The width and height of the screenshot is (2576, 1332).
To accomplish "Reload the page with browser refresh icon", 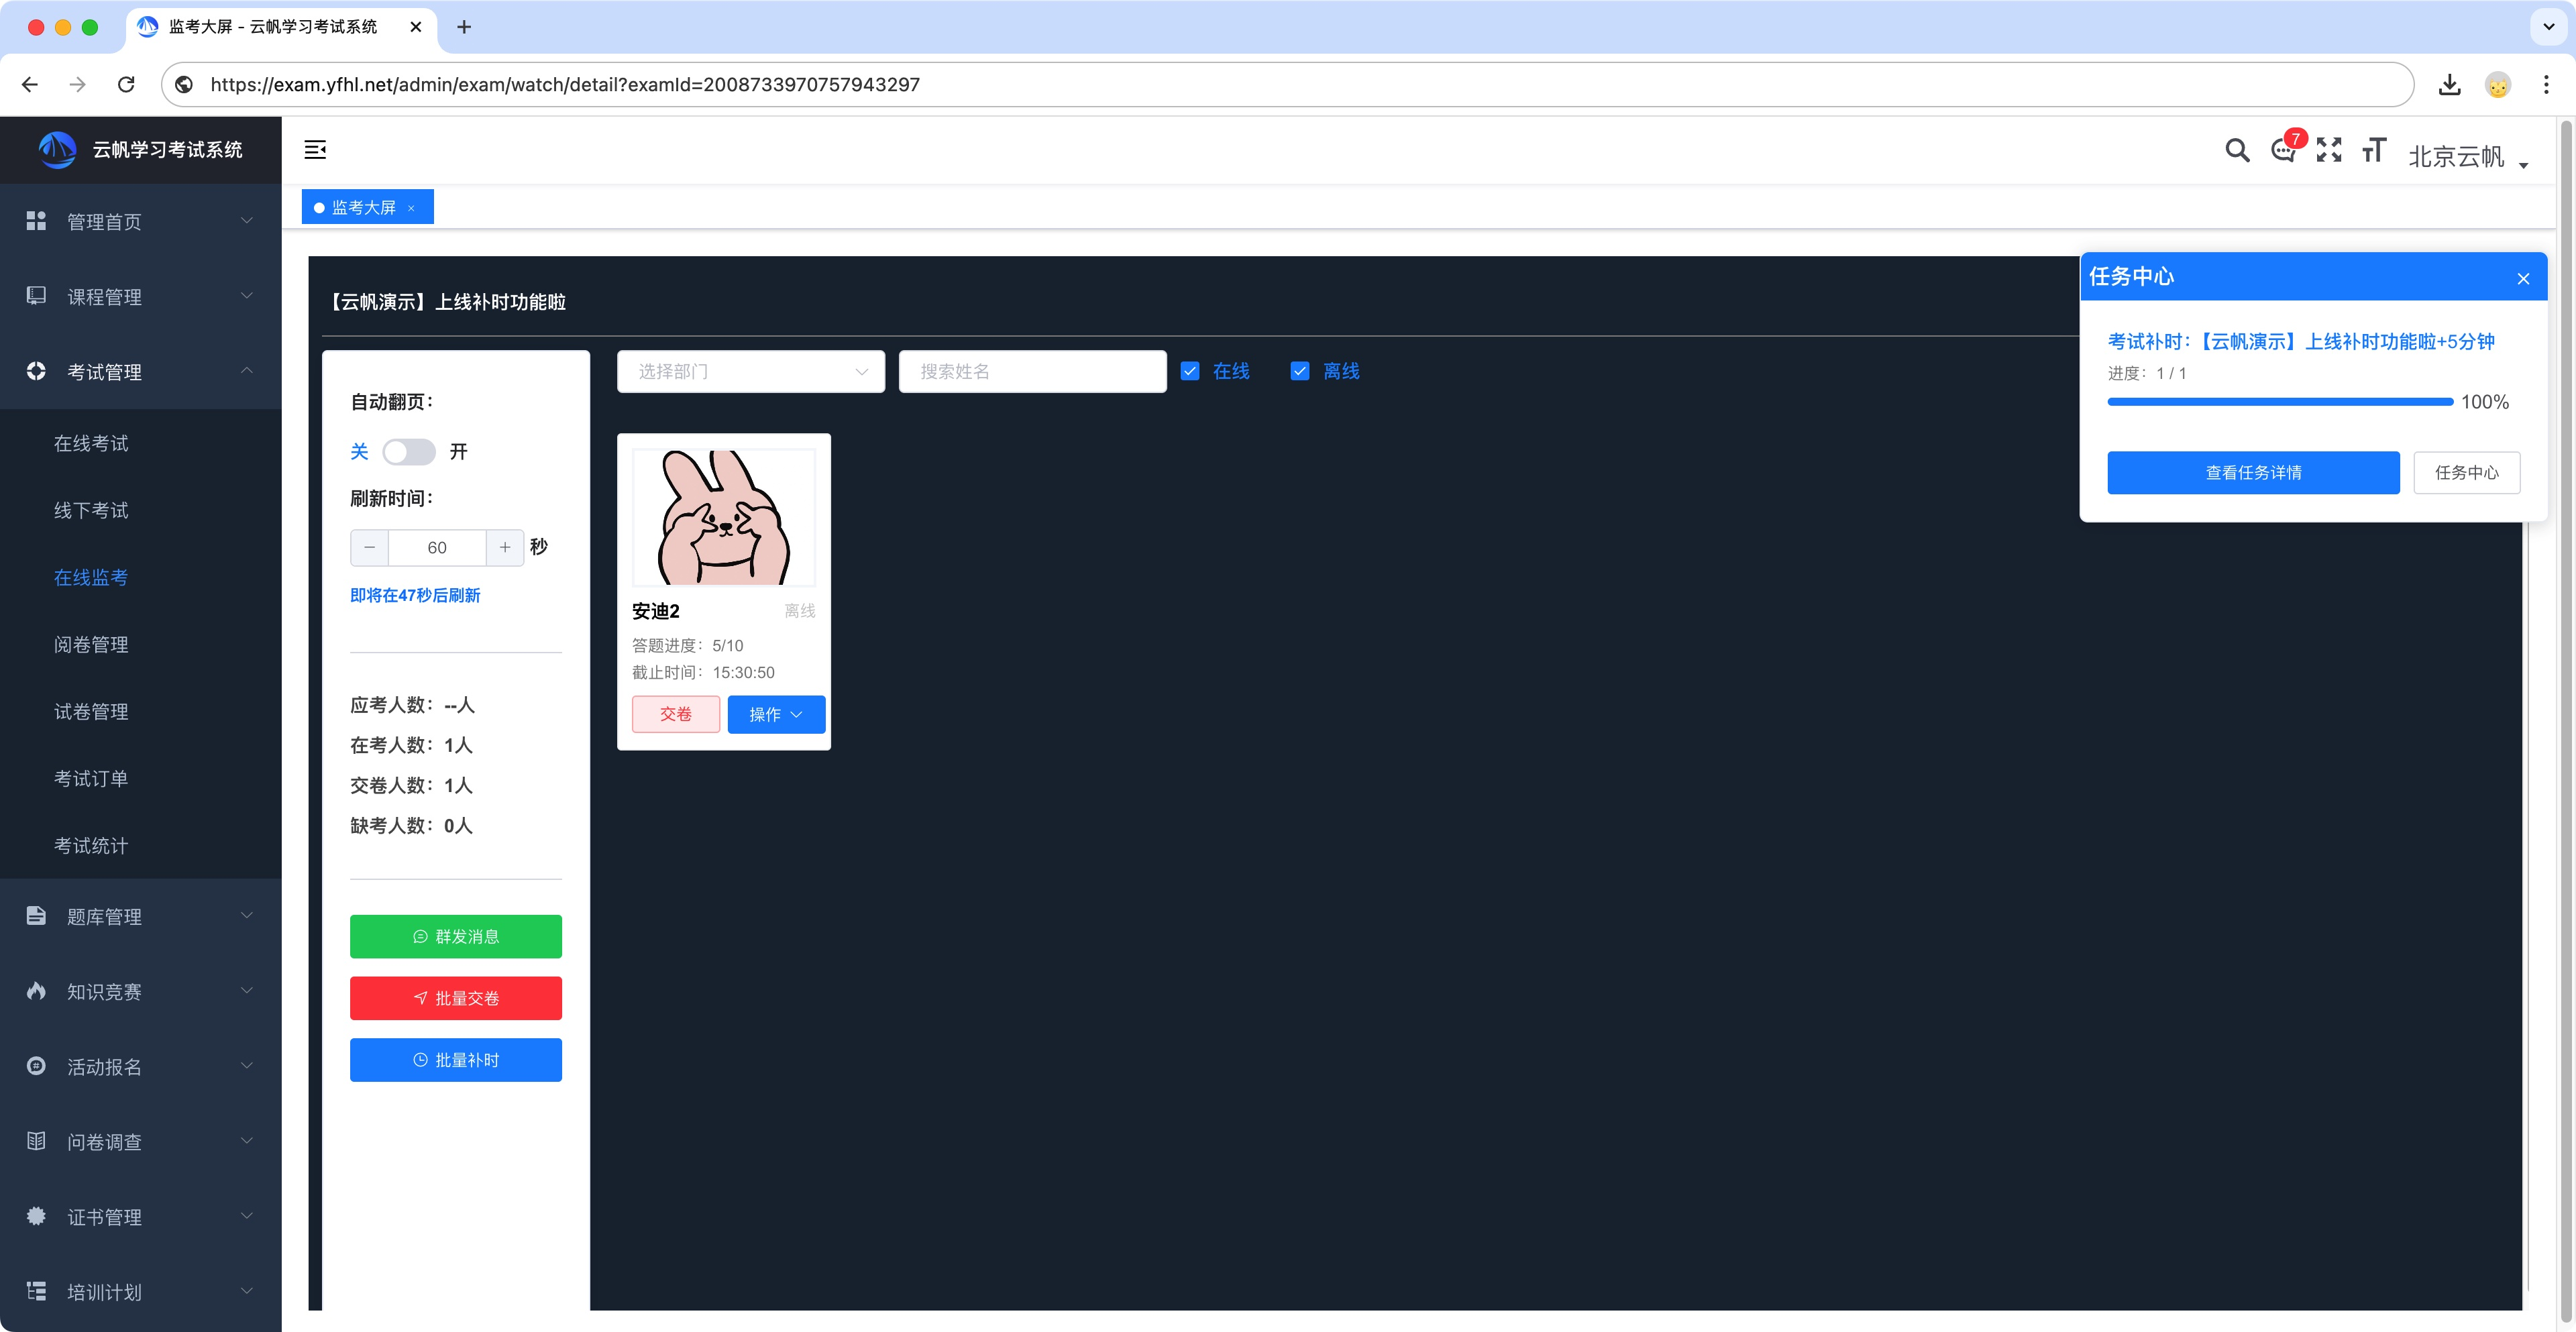I will click(x=126, y=85).
